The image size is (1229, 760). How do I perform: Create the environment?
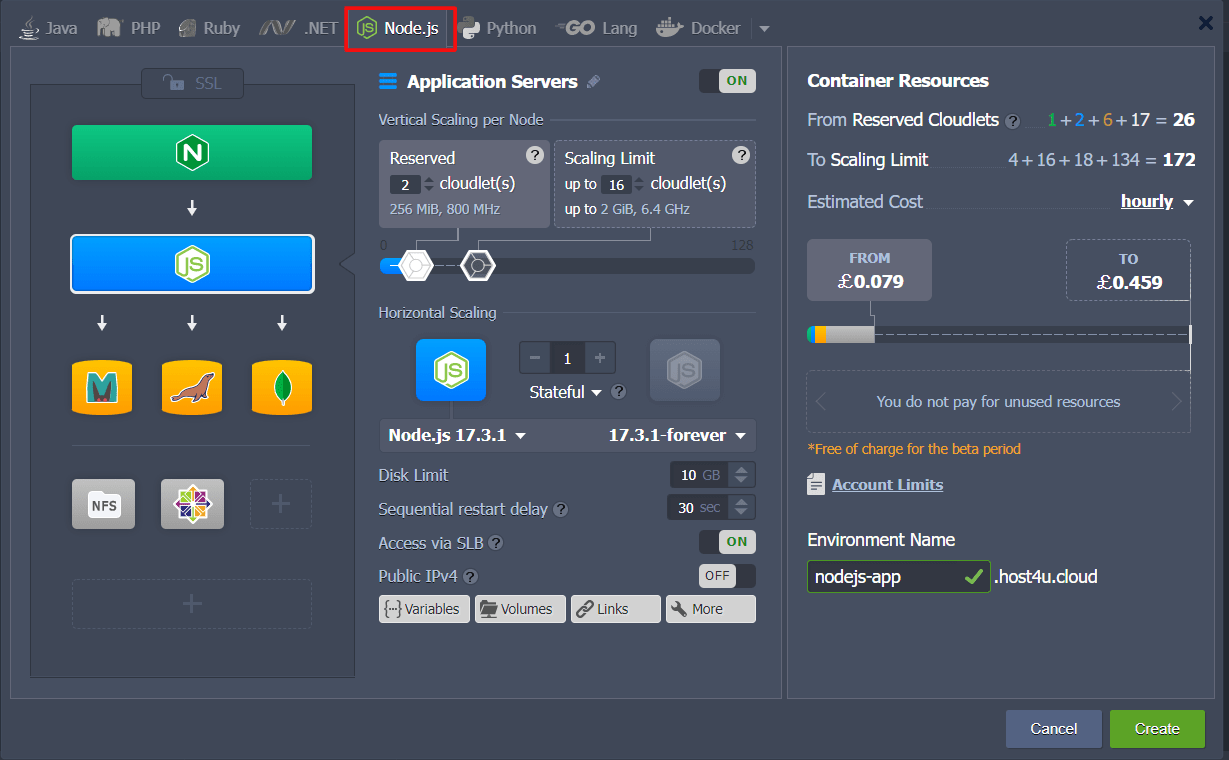[1156, 728]
